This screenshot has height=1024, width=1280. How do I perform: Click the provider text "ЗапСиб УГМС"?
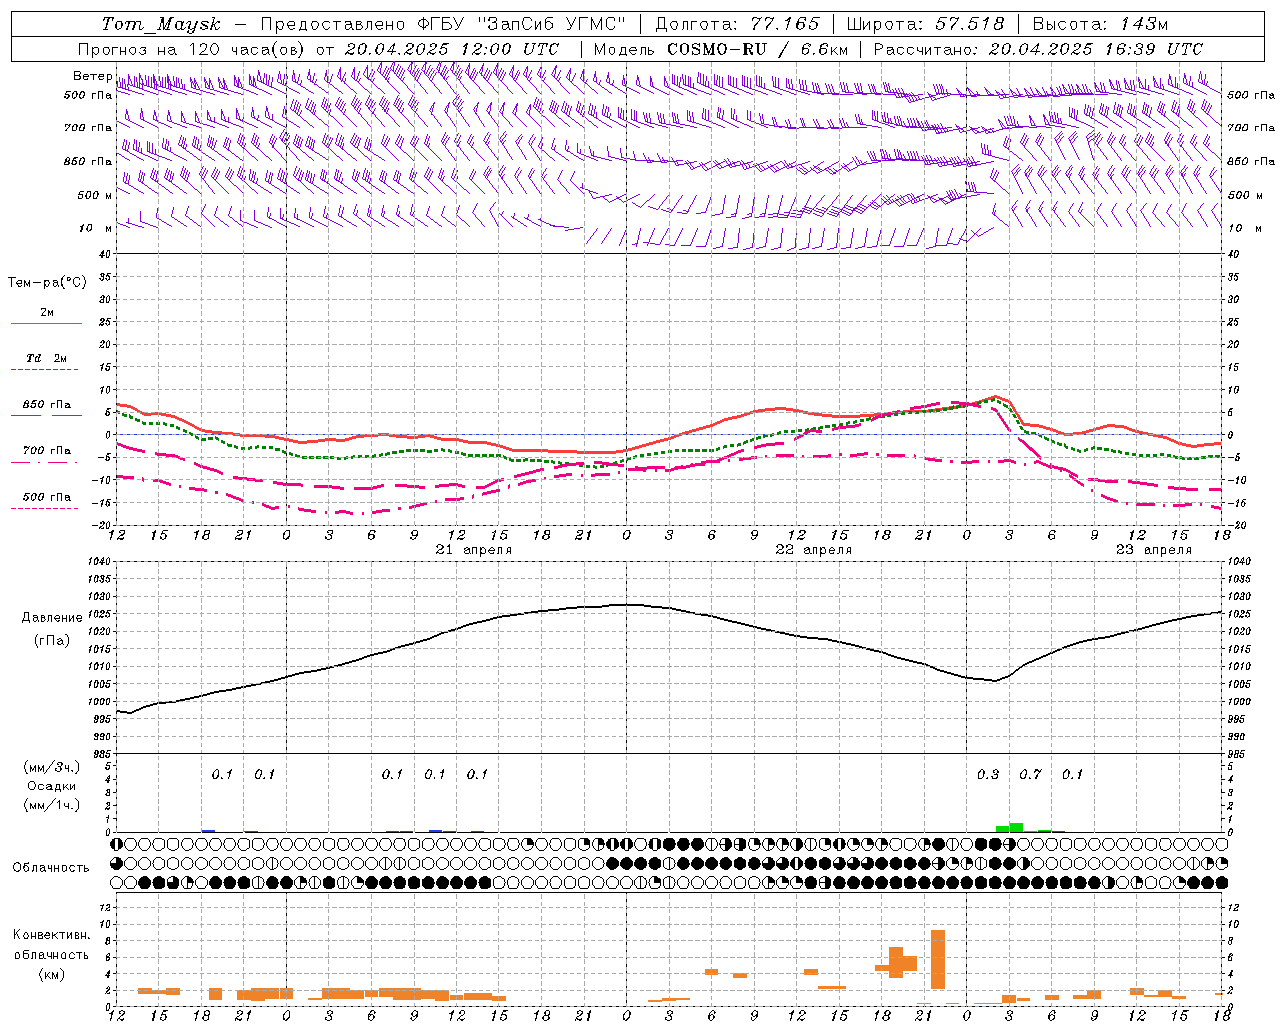[x=552, y=24]
